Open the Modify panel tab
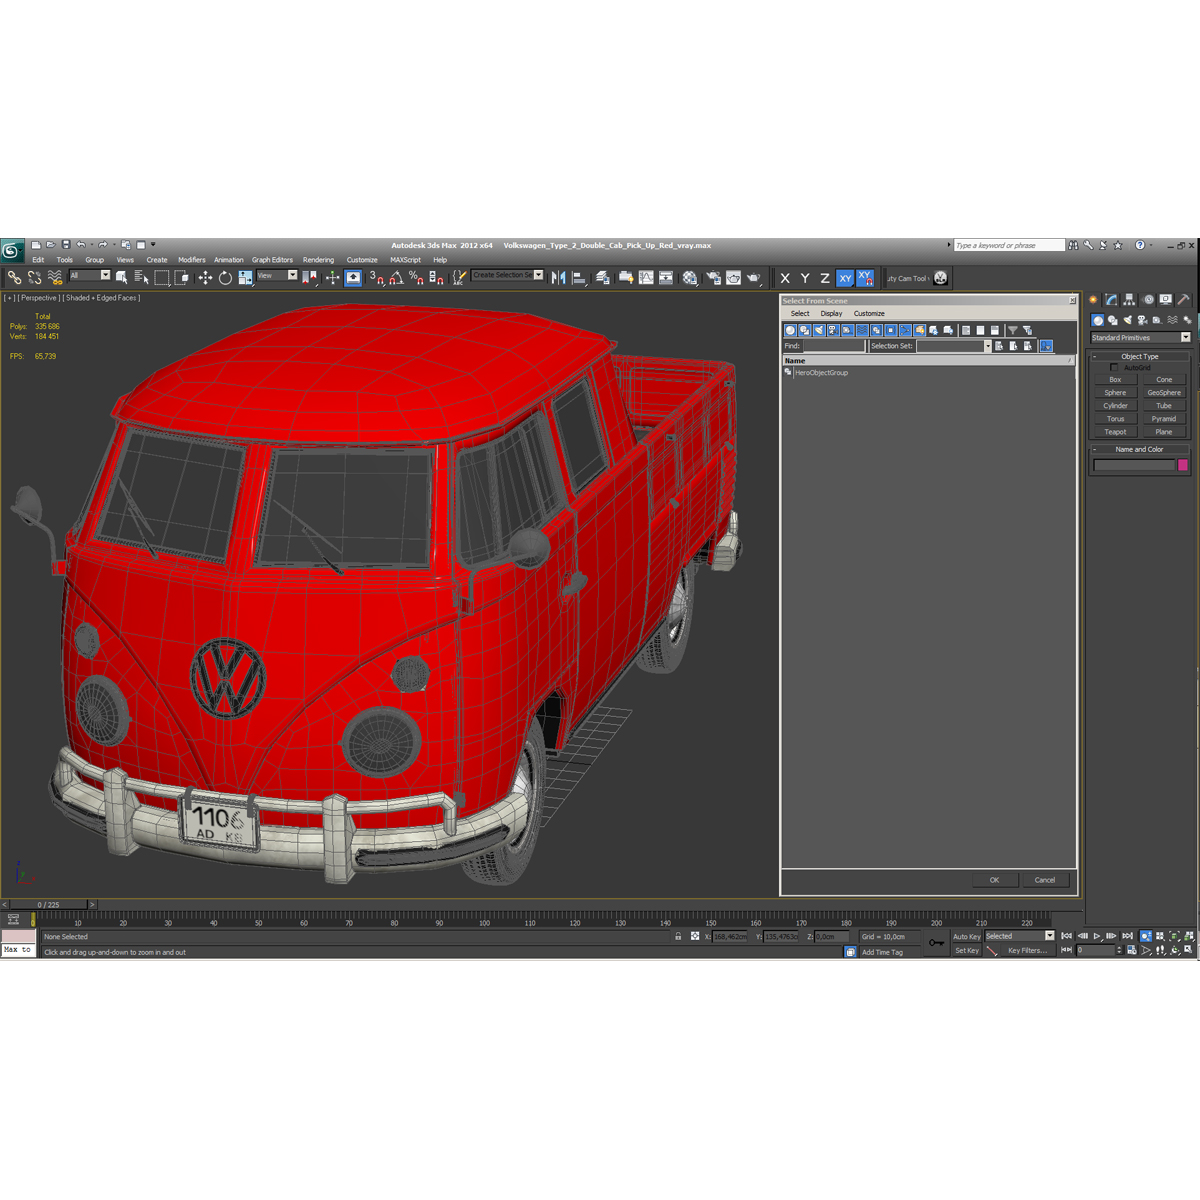 (1111, 299)
